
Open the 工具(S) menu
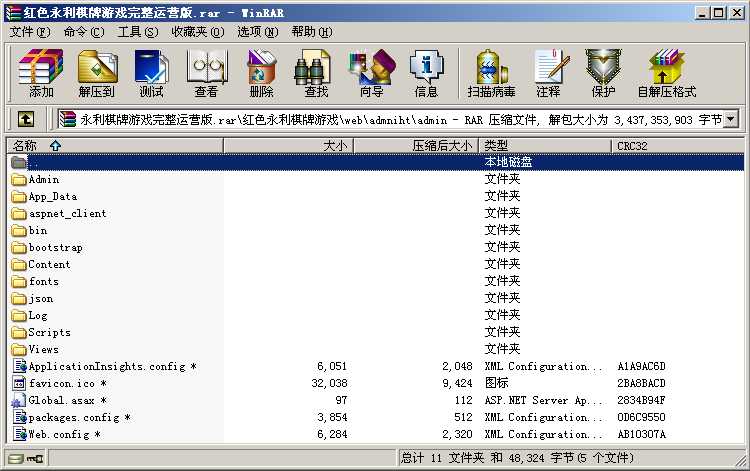tap(138, 32)
